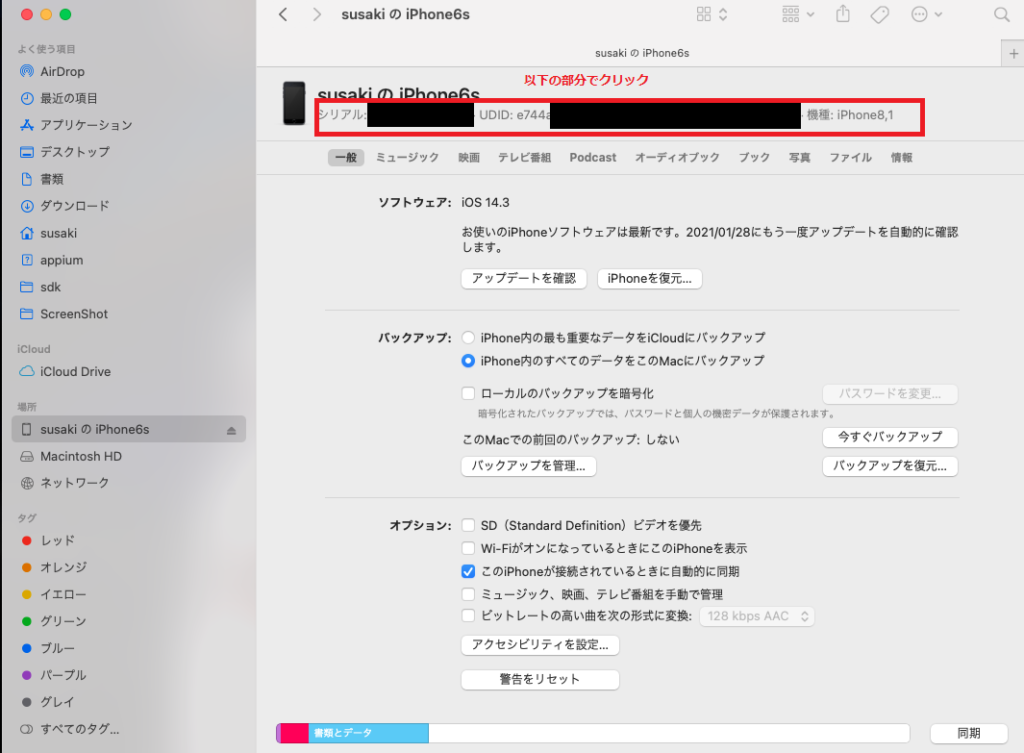Filter by グリーン tag
The width and height of the screenshot is (1024, 753).
(x=63, y=621)
